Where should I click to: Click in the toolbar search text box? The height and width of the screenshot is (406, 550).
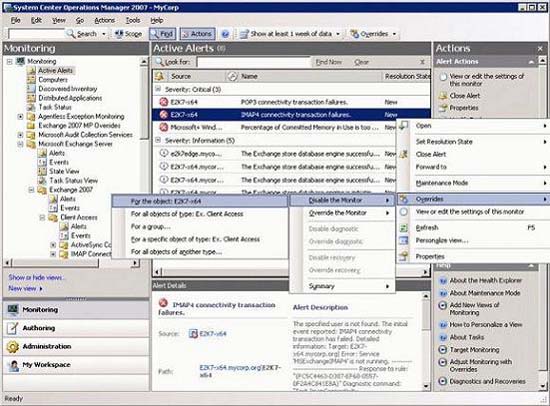(36, 34)
